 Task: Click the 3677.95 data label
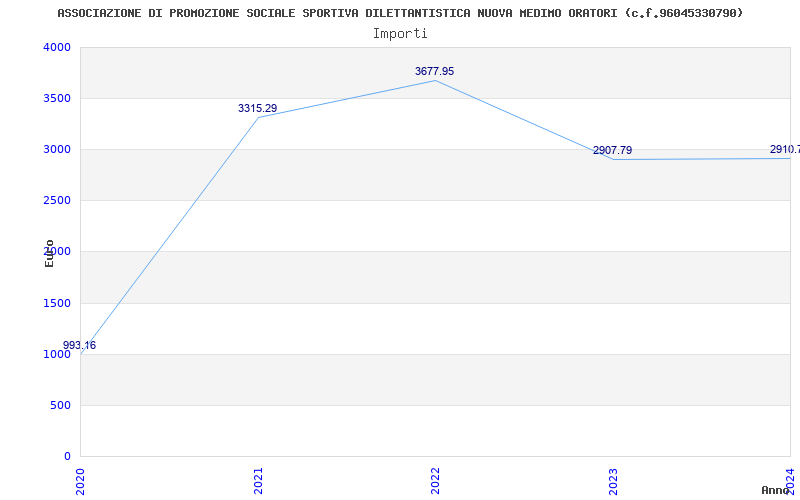click(x=434, y=71)
